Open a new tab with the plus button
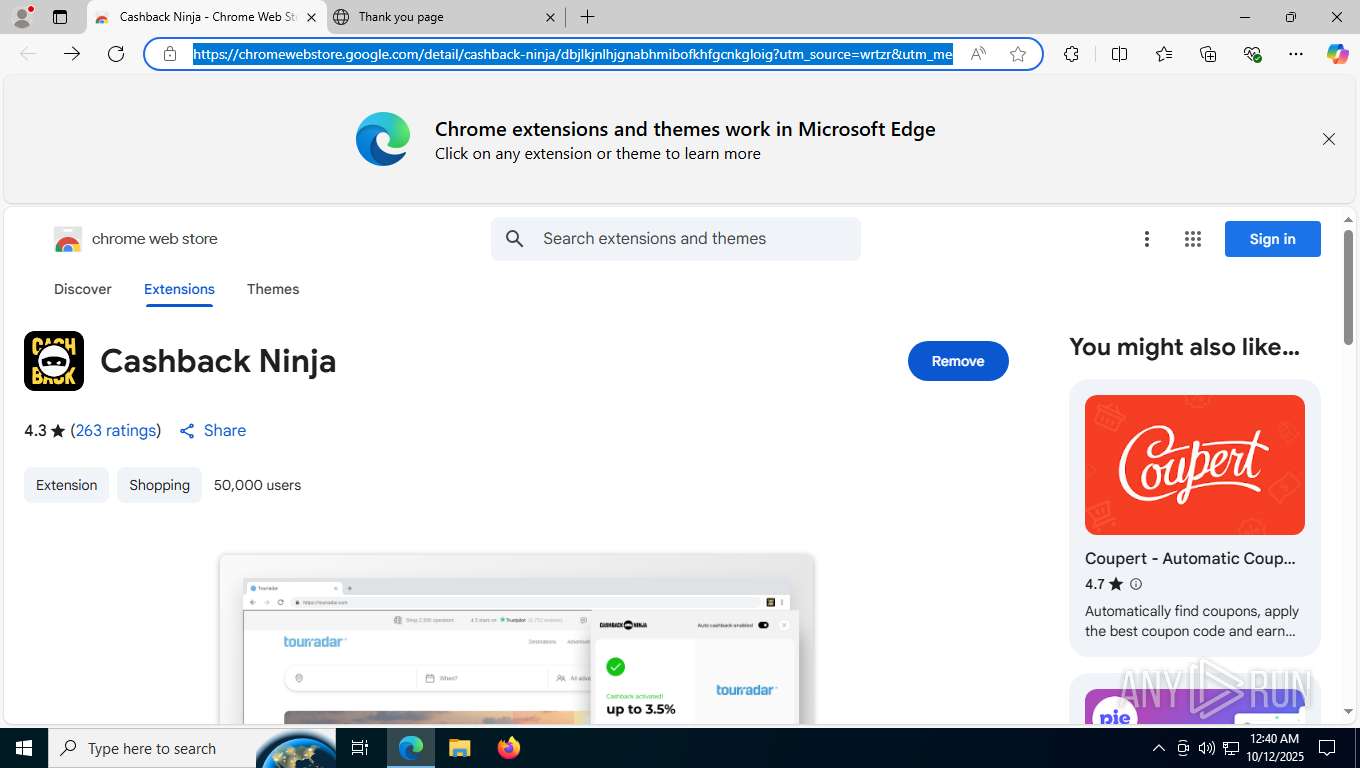Screen dimensions: 1360x768 click(x=588, y=17)
